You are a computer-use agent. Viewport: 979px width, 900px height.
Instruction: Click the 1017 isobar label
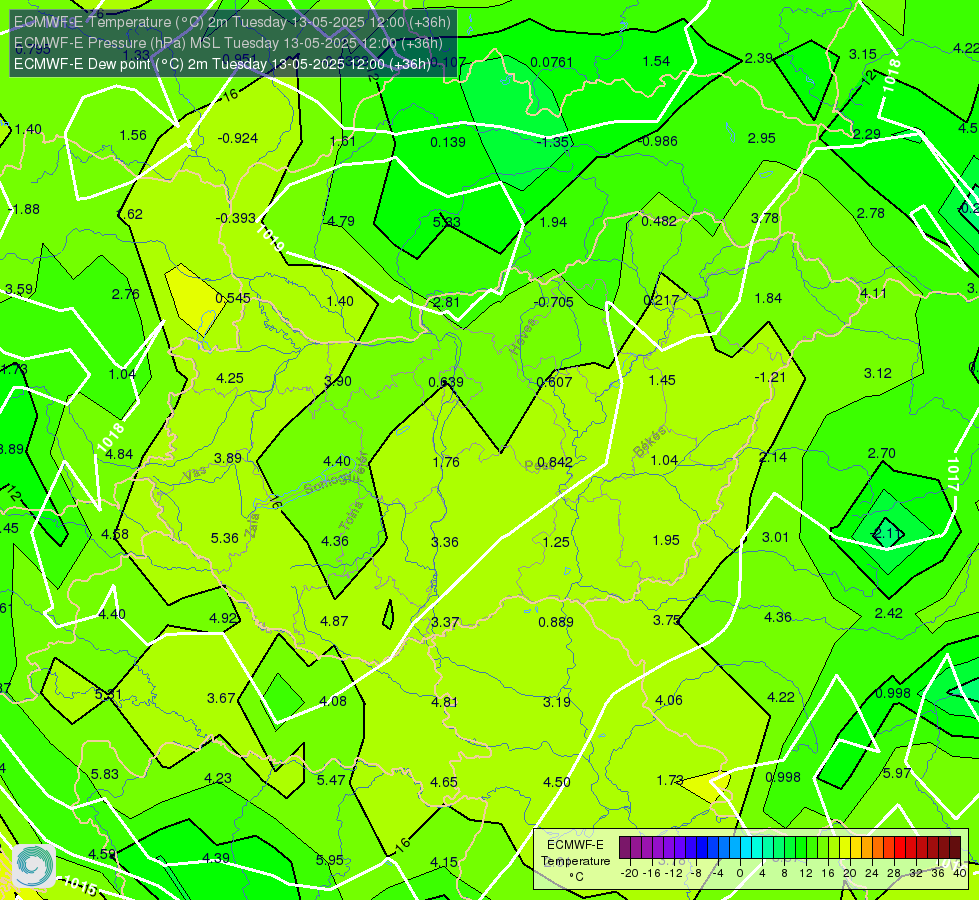coord(953,474)
